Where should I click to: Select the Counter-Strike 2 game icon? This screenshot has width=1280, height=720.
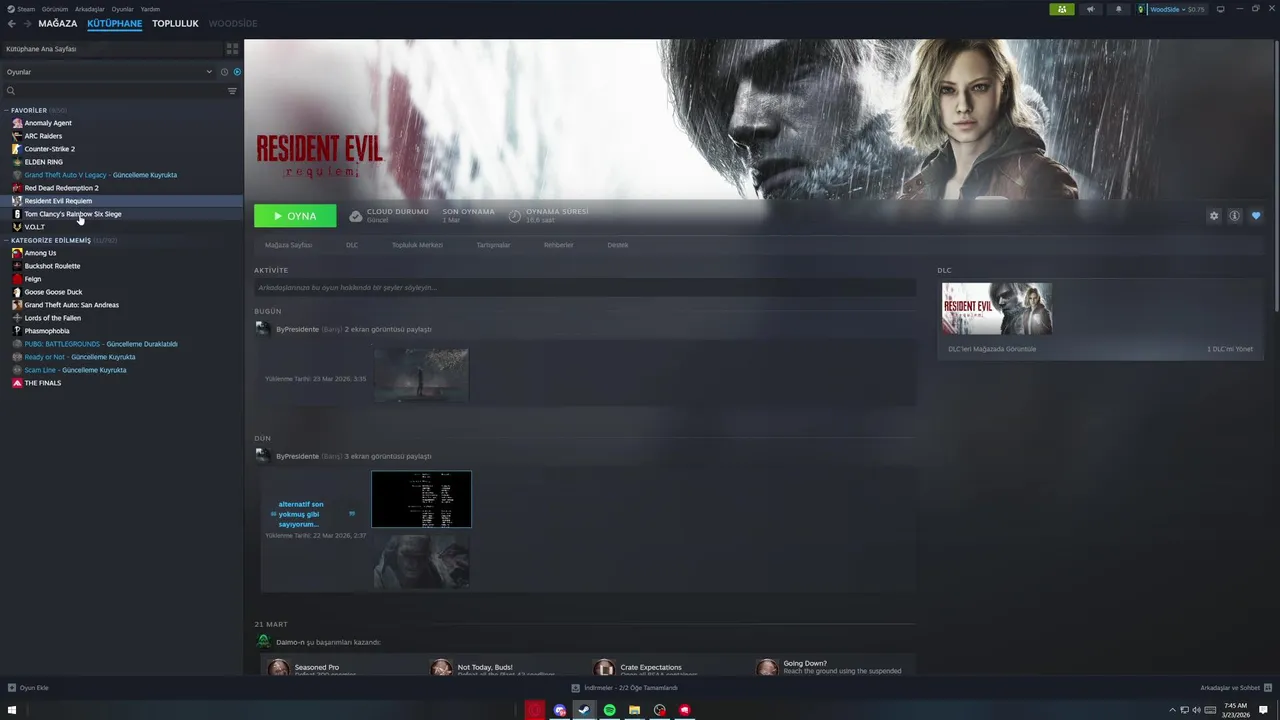tap(17, 149)
